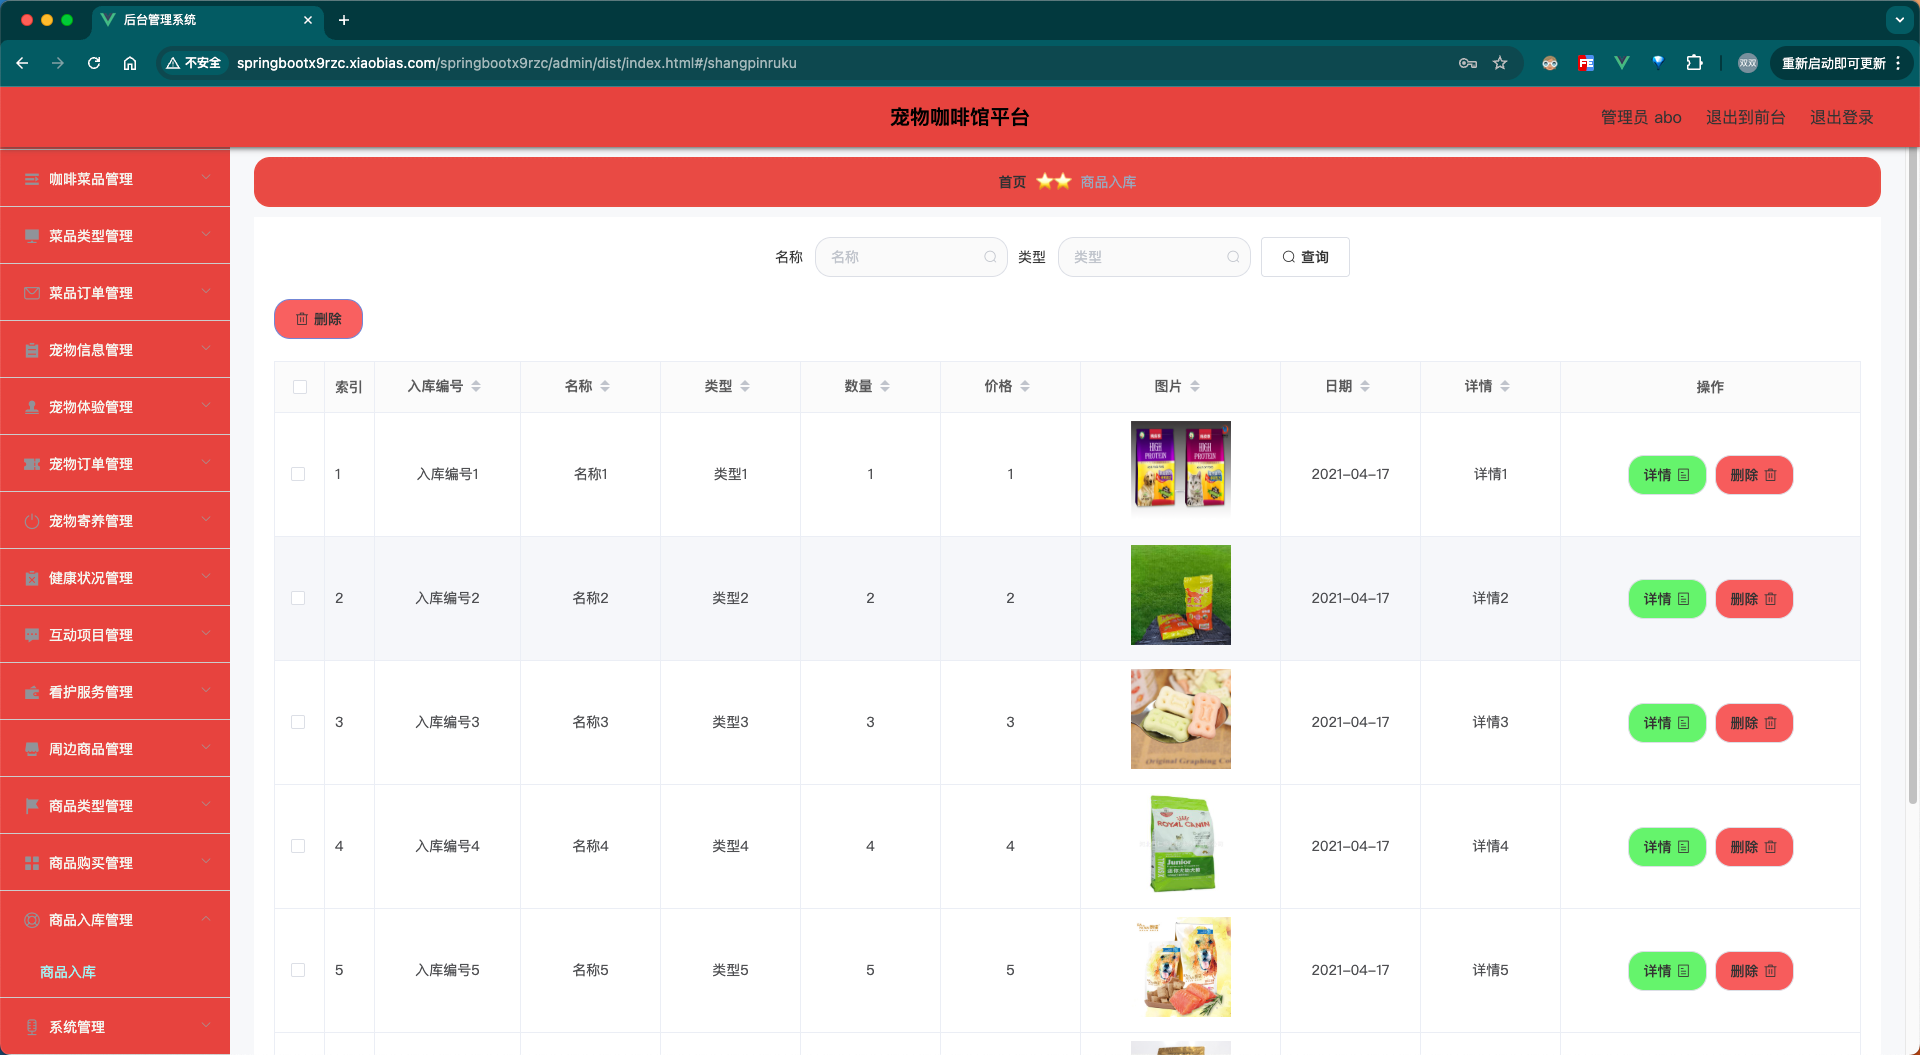Image resolution: width=1920 pixels, height=1055 pixels.
Task: Check the checkbox for row 入库编号5
Action: point(298,970)
